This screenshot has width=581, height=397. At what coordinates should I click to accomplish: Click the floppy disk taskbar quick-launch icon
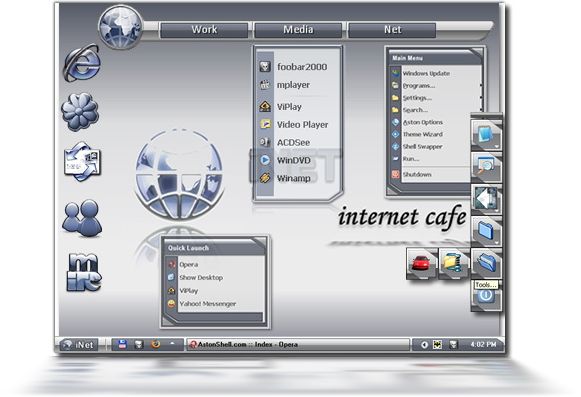tap(122, 345)
